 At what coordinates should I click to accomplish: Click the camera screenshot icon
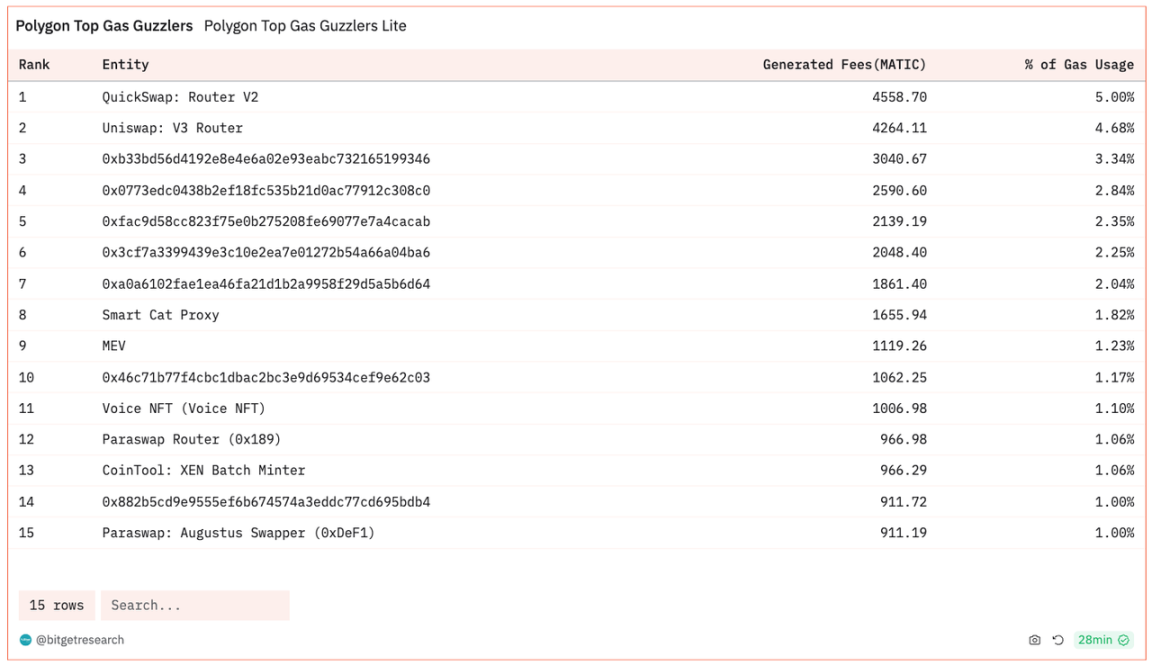coord(1034,640)
